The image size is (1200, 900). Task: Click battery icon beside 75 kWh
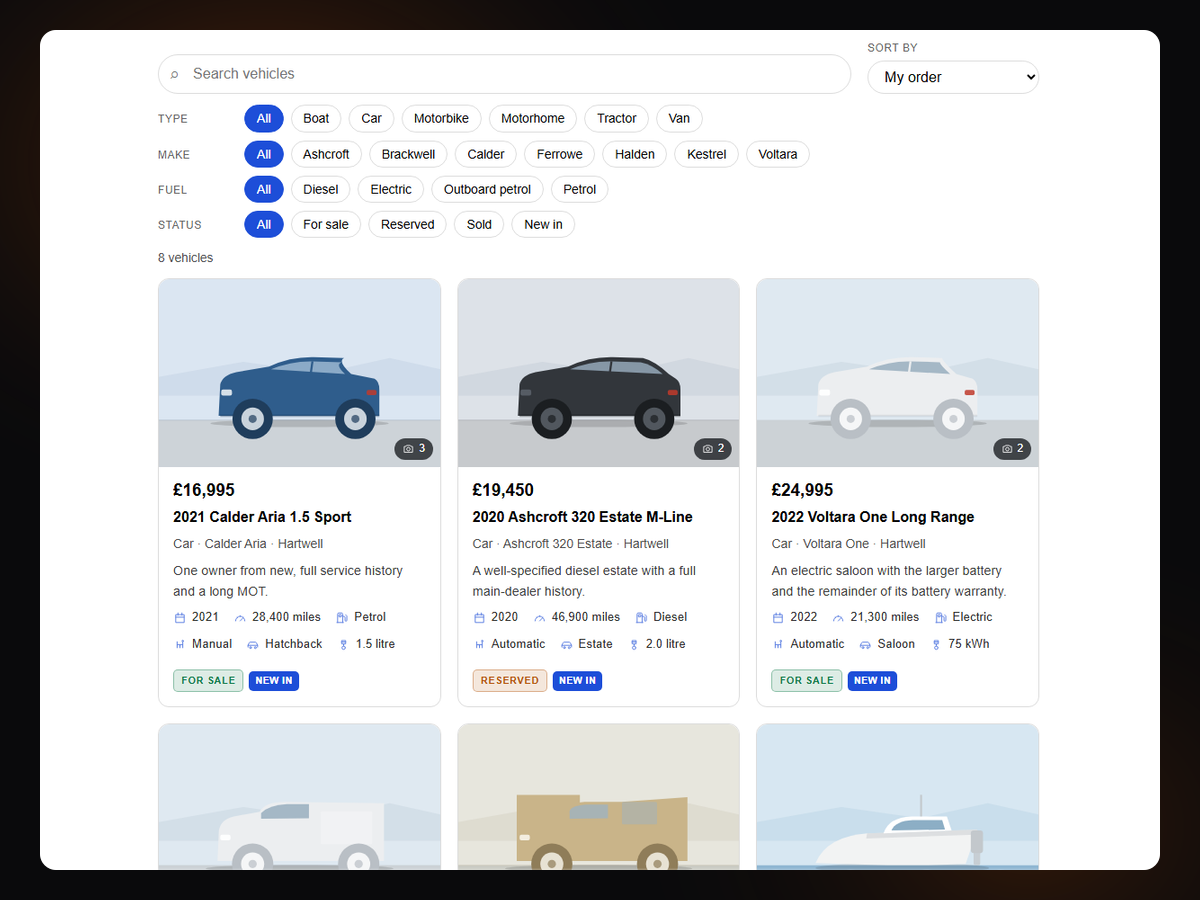pyautogui.click(x=936, y=645)
